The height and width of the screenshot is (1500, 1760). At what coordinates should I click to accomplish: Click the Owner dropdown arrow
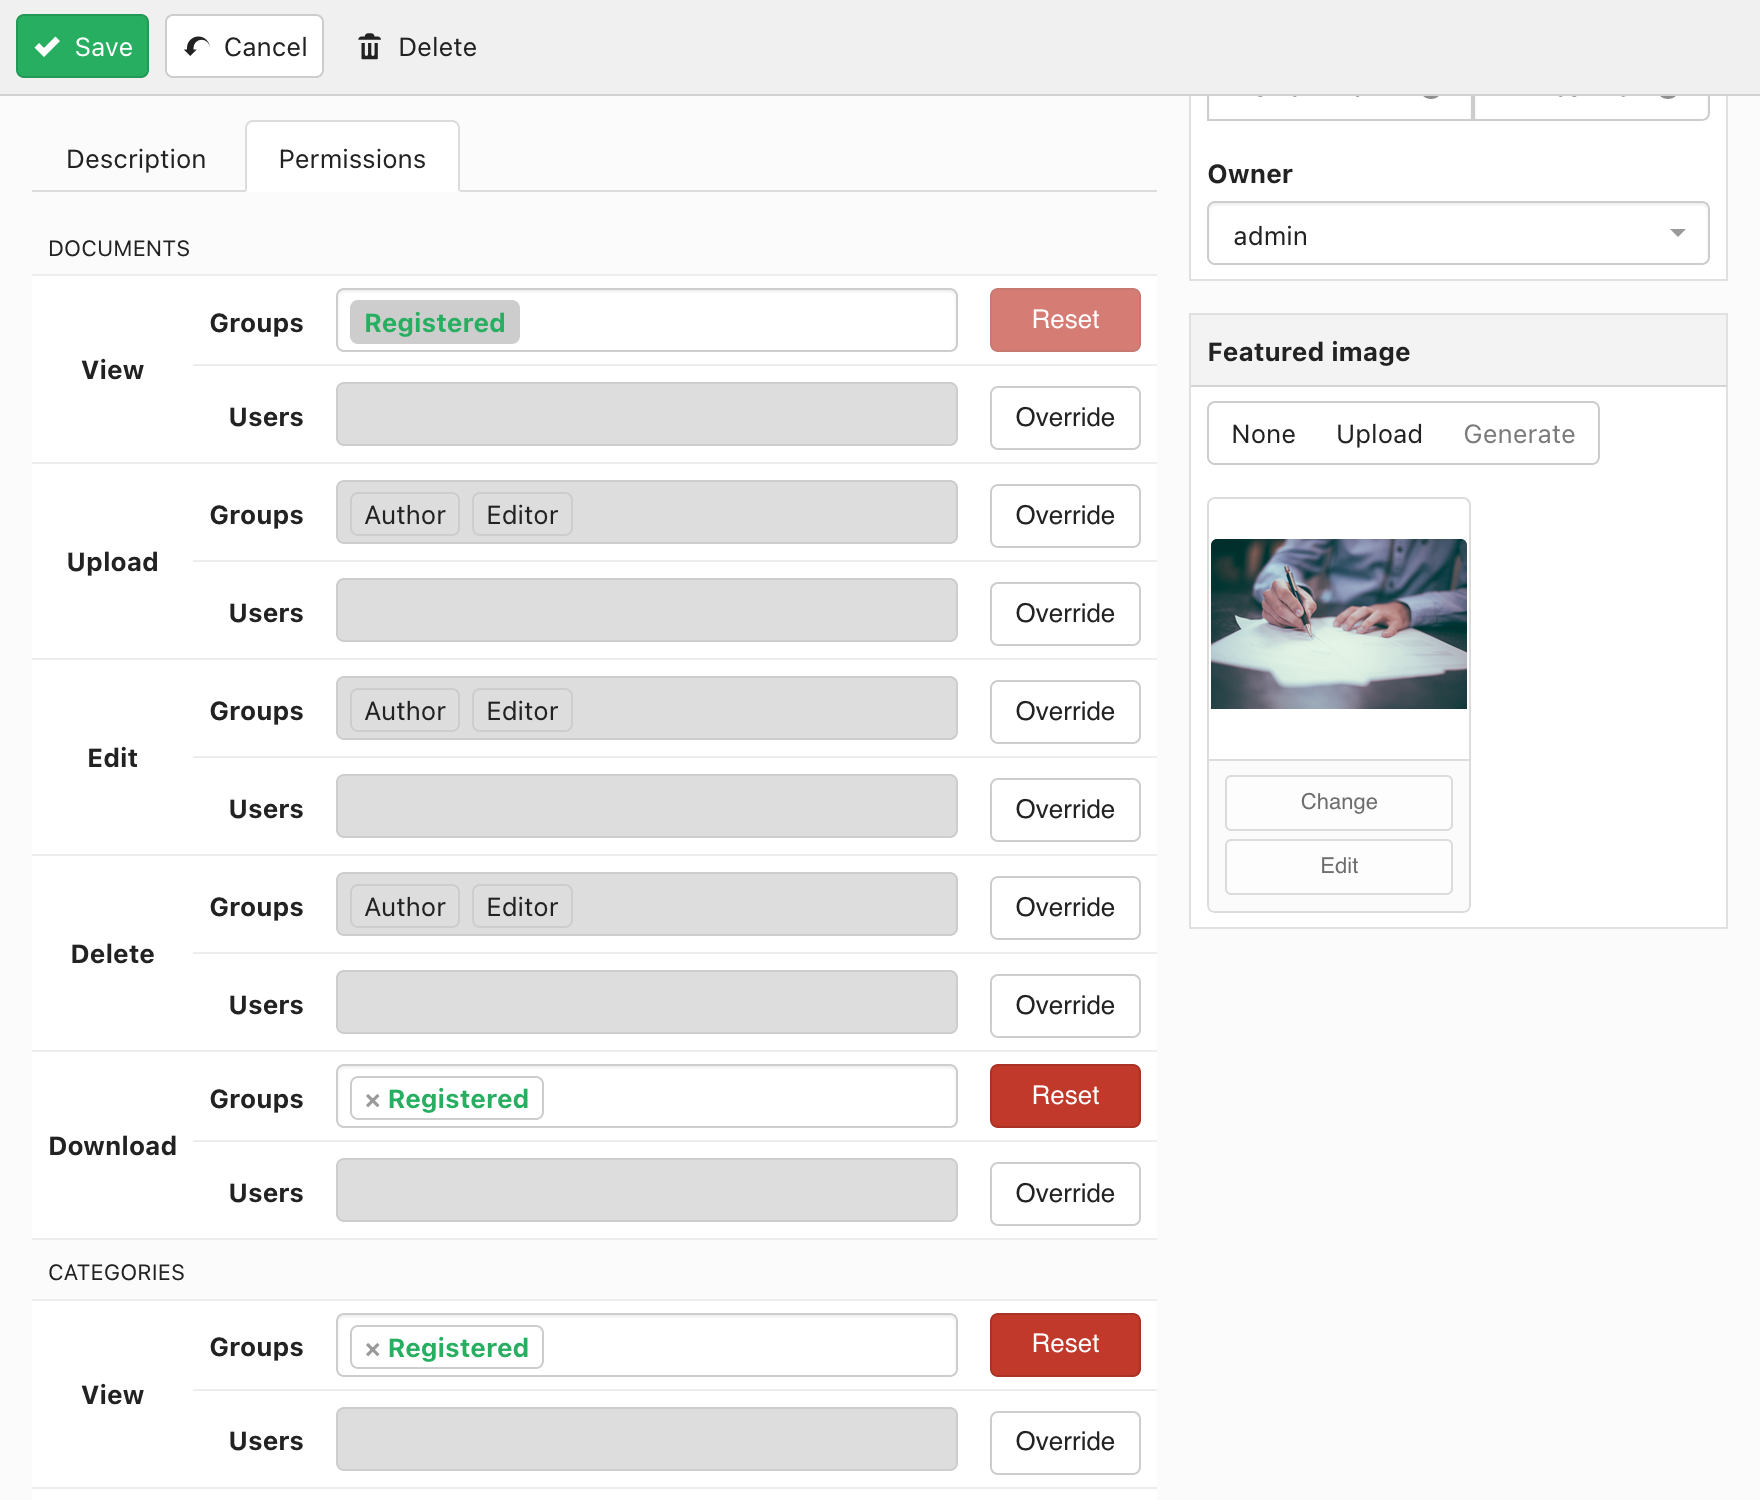(x=1677, y=234)
